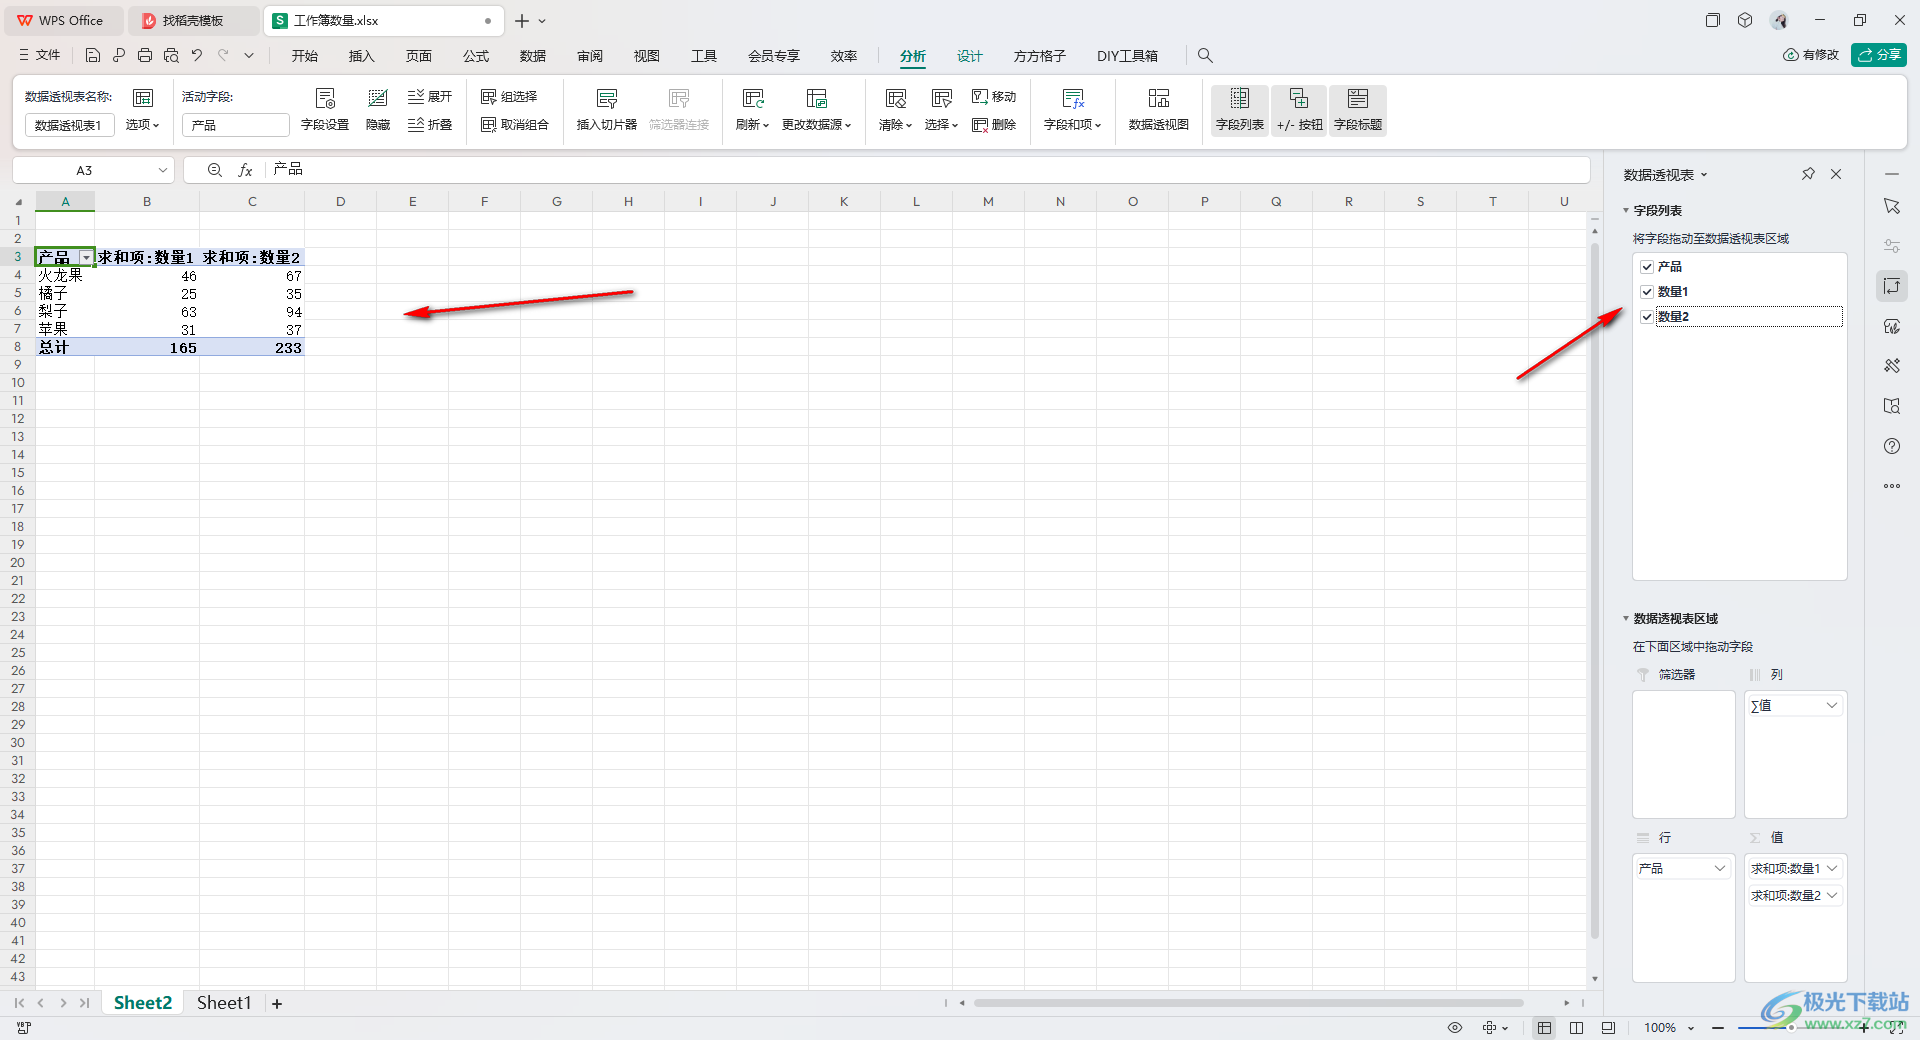The height and width of the screenshot is (1040, 1920).
Task: Open the 字段设置 field settings dialog
Action: [x=325, y=109]
